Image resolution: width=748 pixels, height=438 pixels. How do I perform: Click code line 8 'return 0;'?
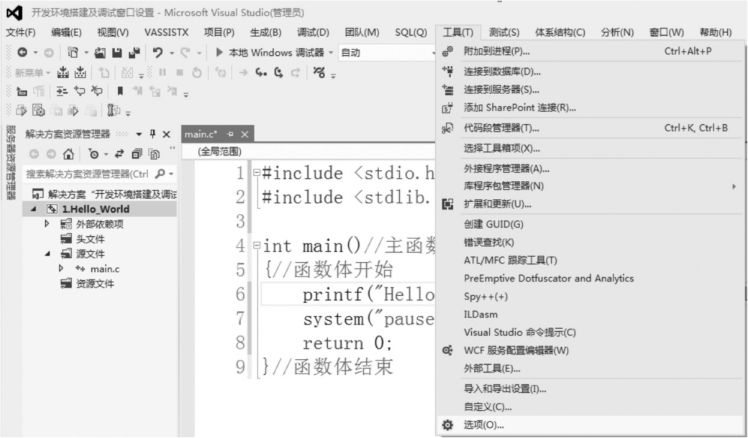tap(347, 343)
